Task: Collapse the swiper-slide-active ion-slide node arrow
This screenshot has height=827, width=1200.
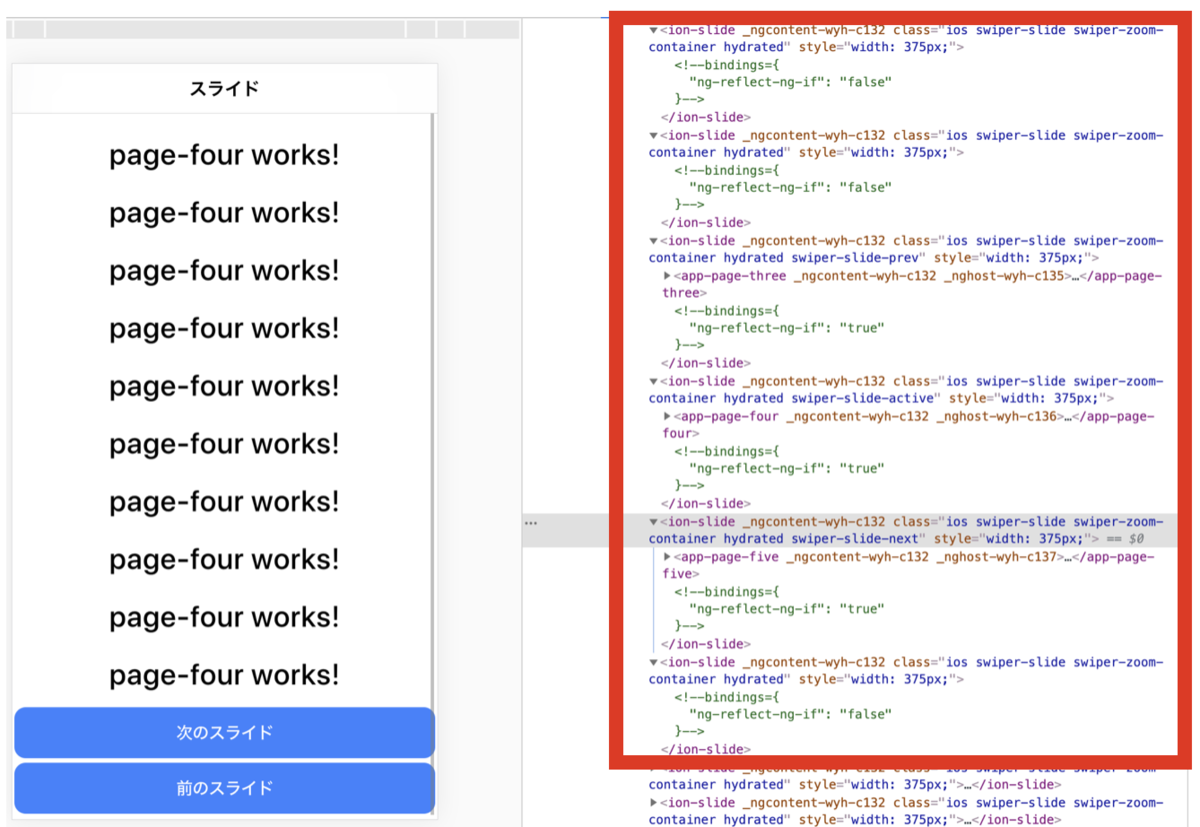Action: click(654, 381)
